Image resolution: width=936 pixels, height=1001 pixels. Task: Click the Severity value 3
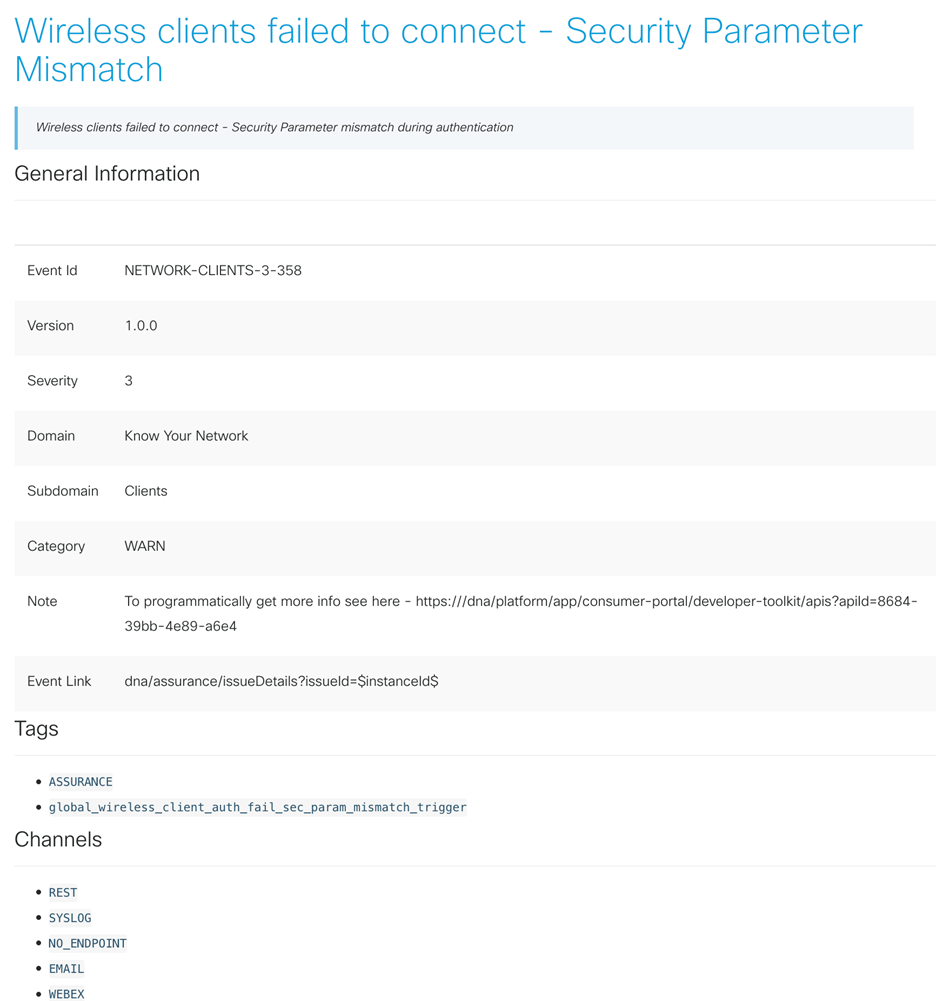(128, 381)
